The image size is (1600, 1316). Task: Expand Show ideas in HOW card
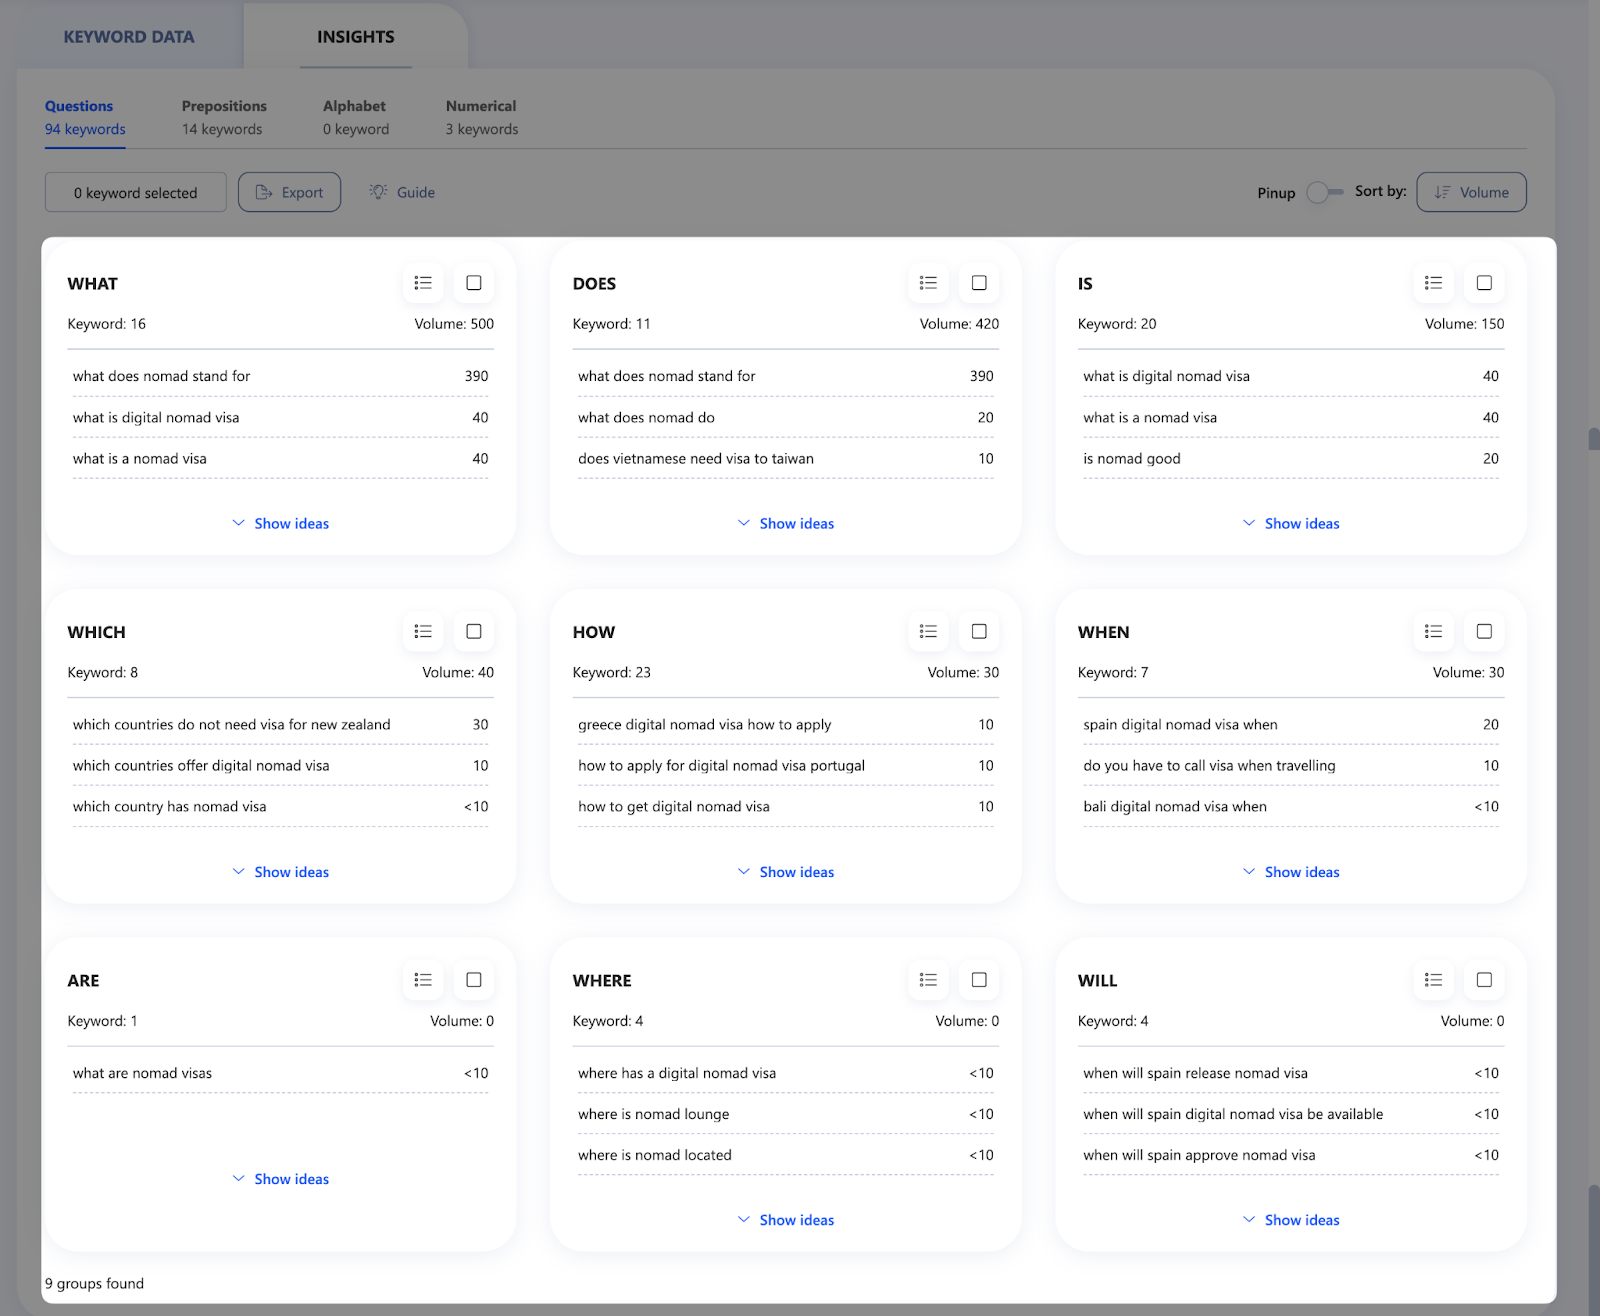tap(786, 872)
